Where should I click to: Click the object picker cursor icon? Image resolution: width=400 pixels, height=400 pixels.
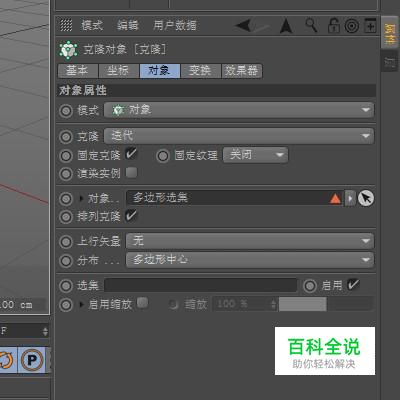tap(366, 198)
